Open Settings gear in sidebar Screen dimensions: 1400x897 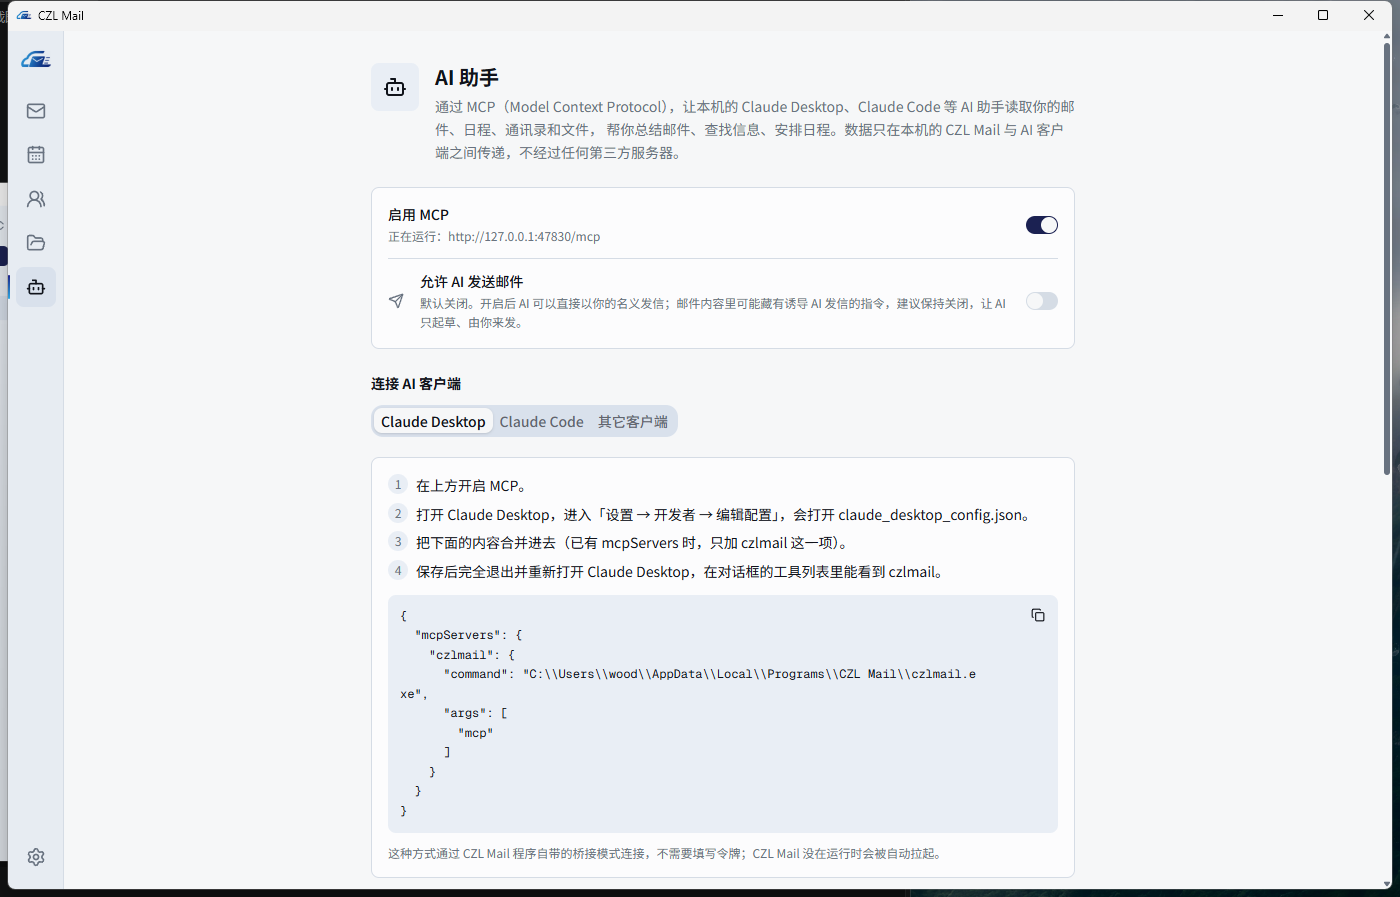[x=36, y=857]
